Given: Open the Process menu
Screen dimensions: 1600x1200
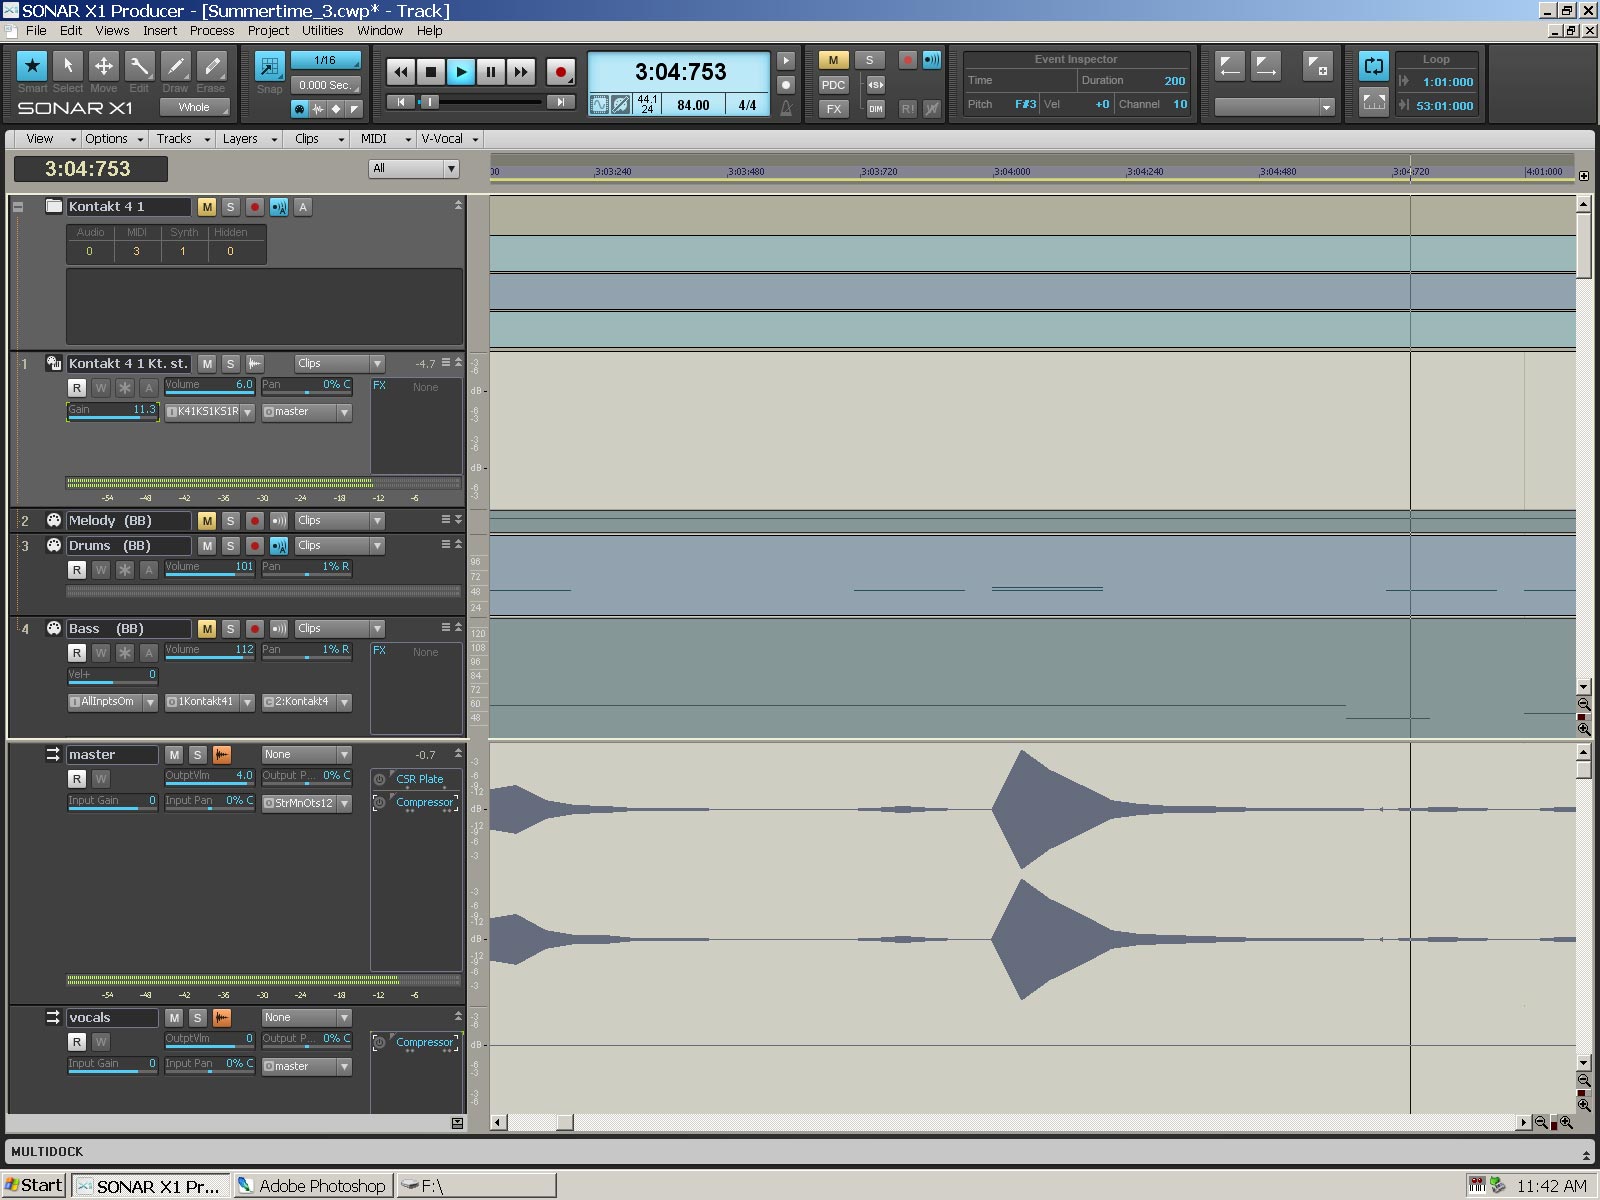Looking at the screenshot, I should 211,31.
